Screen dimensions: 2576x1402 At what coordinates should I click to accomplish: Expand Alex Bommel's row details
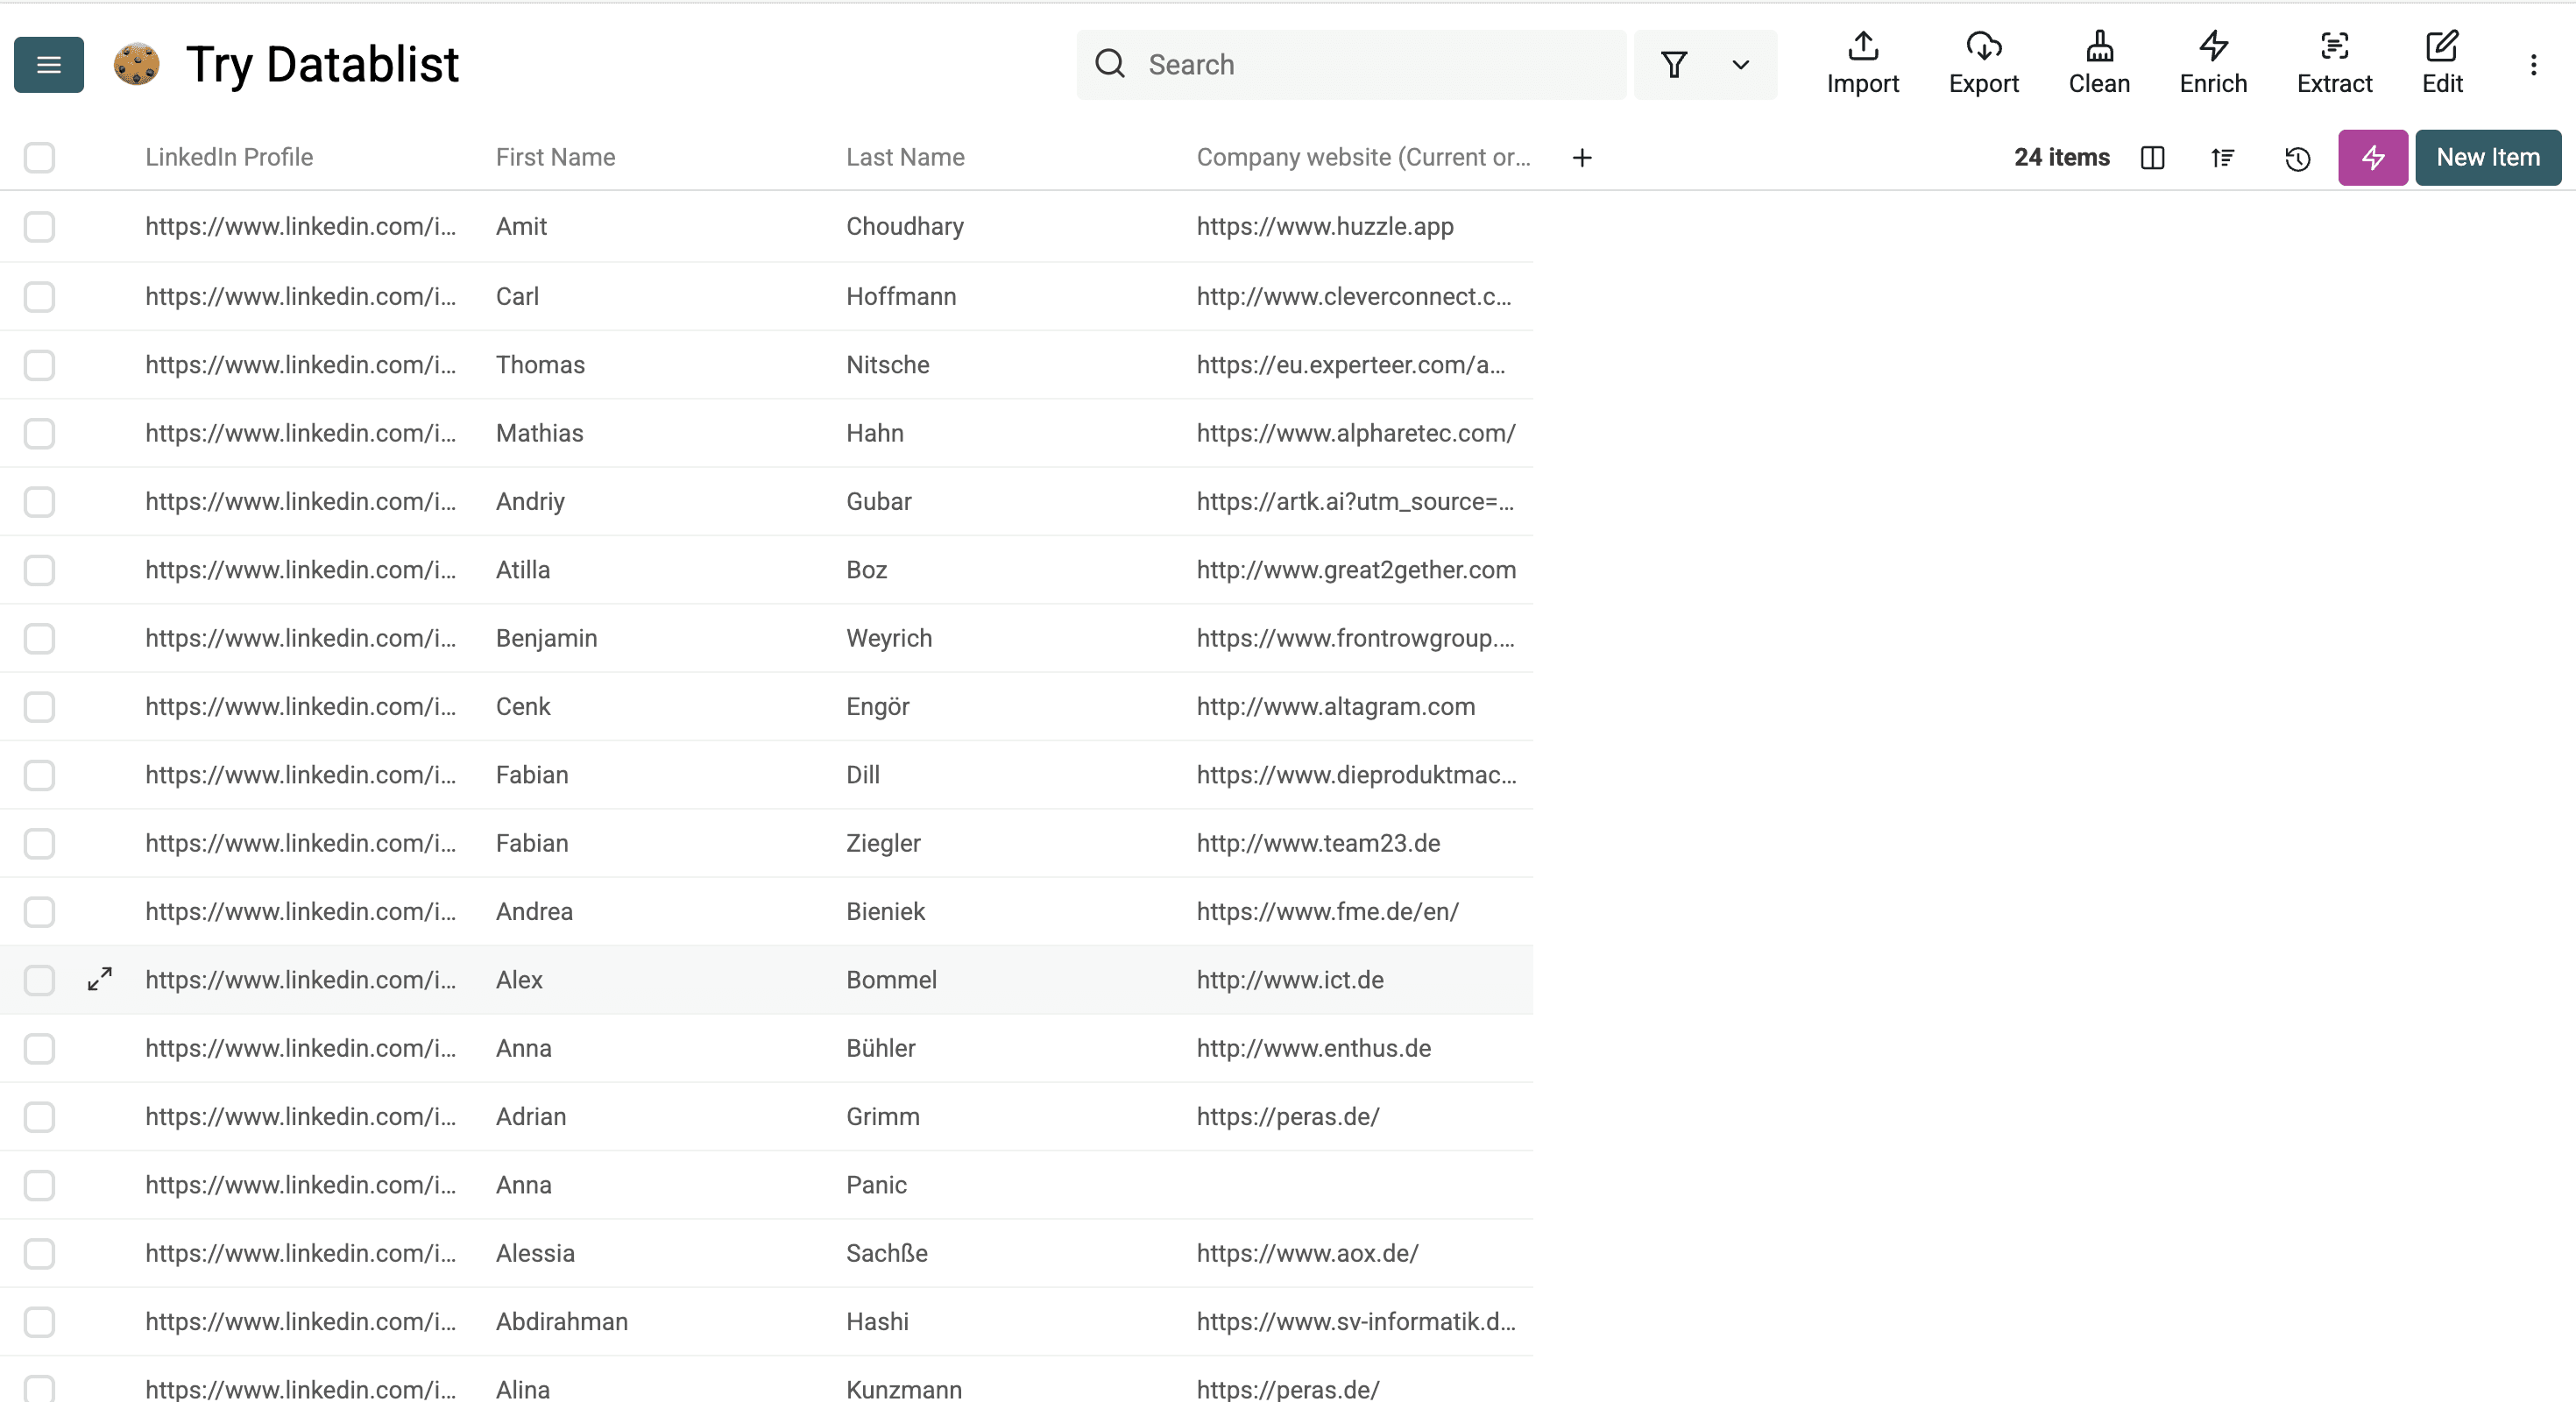(x=99, y=980)
